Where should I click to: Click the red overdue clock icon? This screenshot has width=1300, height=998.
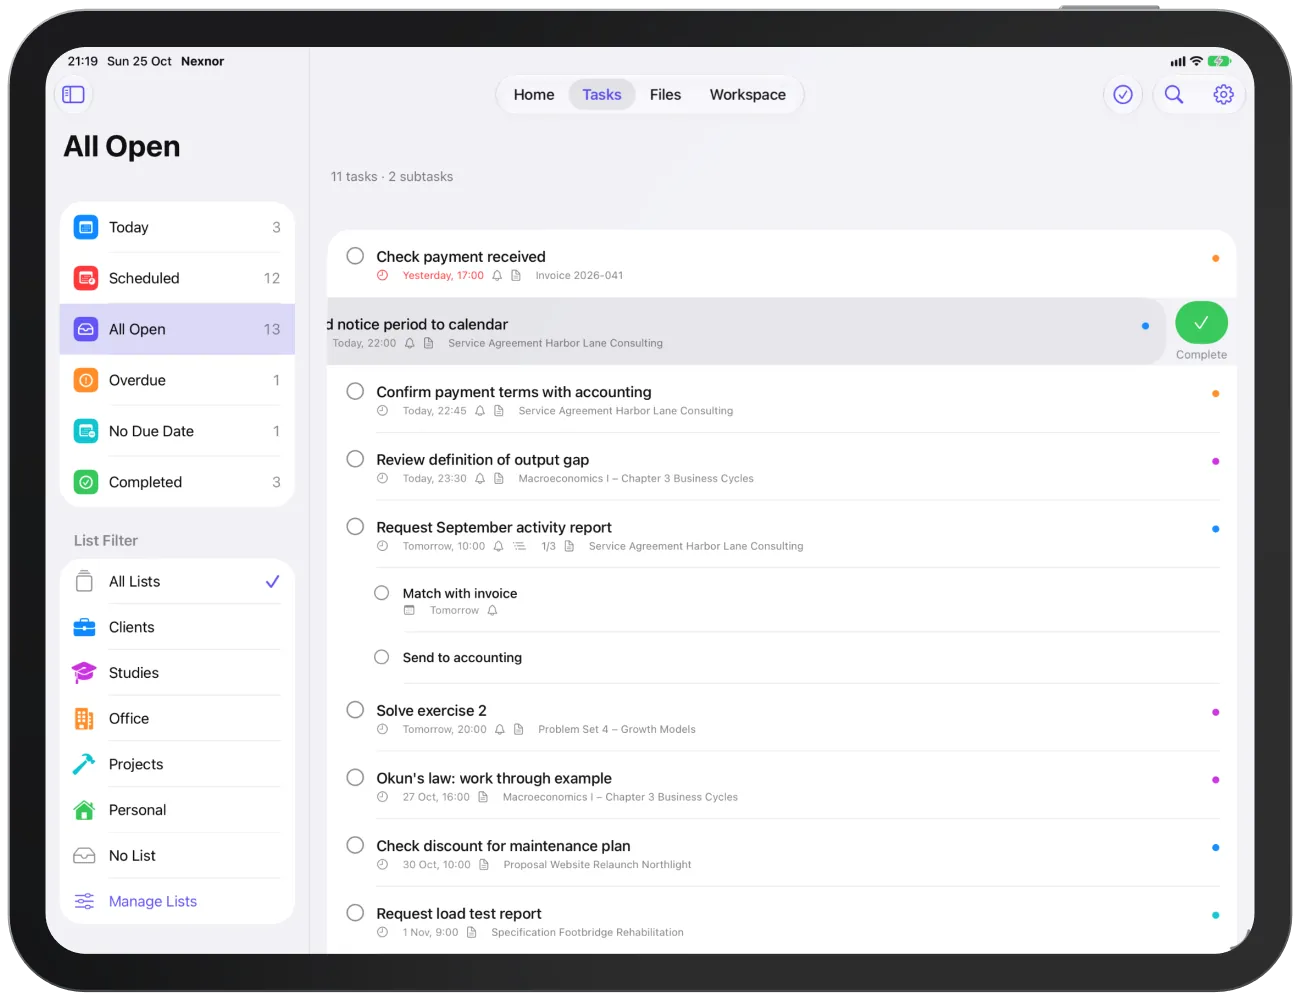[x=382, y=275]
